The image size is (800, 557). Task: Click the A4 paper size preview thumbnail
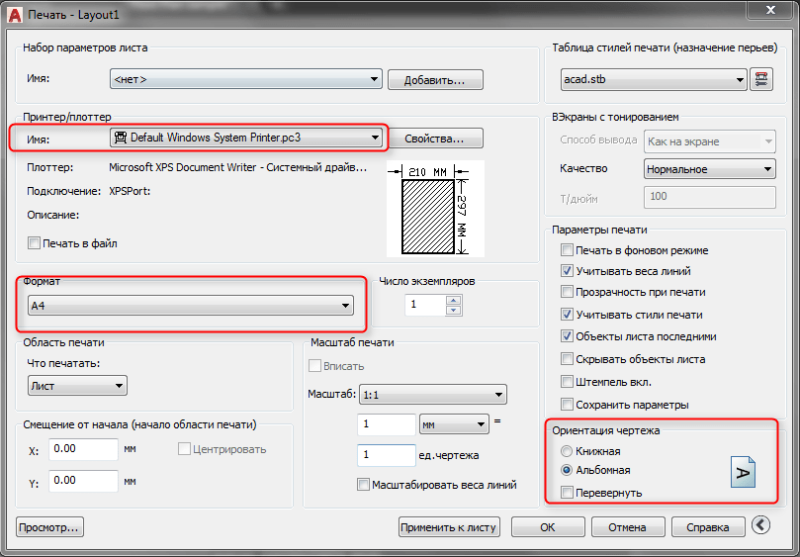[435, 208]
